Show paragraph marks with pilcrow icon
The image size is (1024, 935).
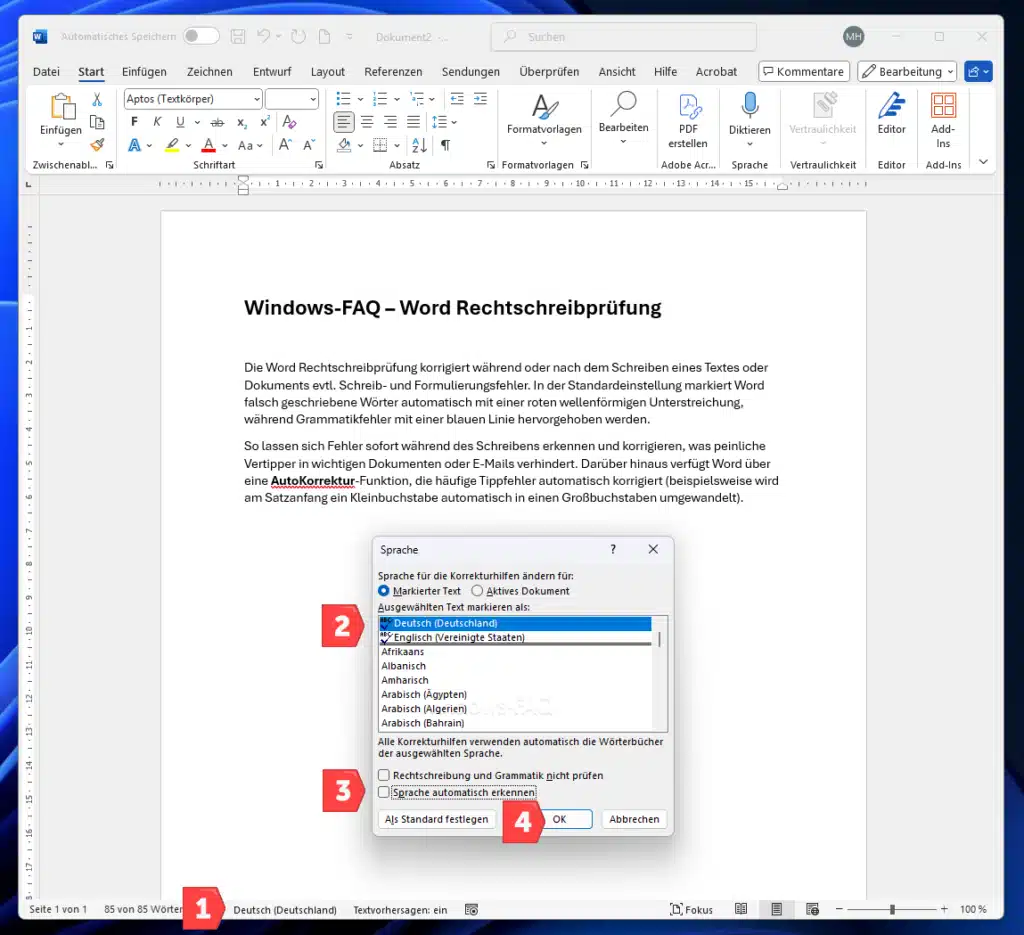[x=445, y=145]
